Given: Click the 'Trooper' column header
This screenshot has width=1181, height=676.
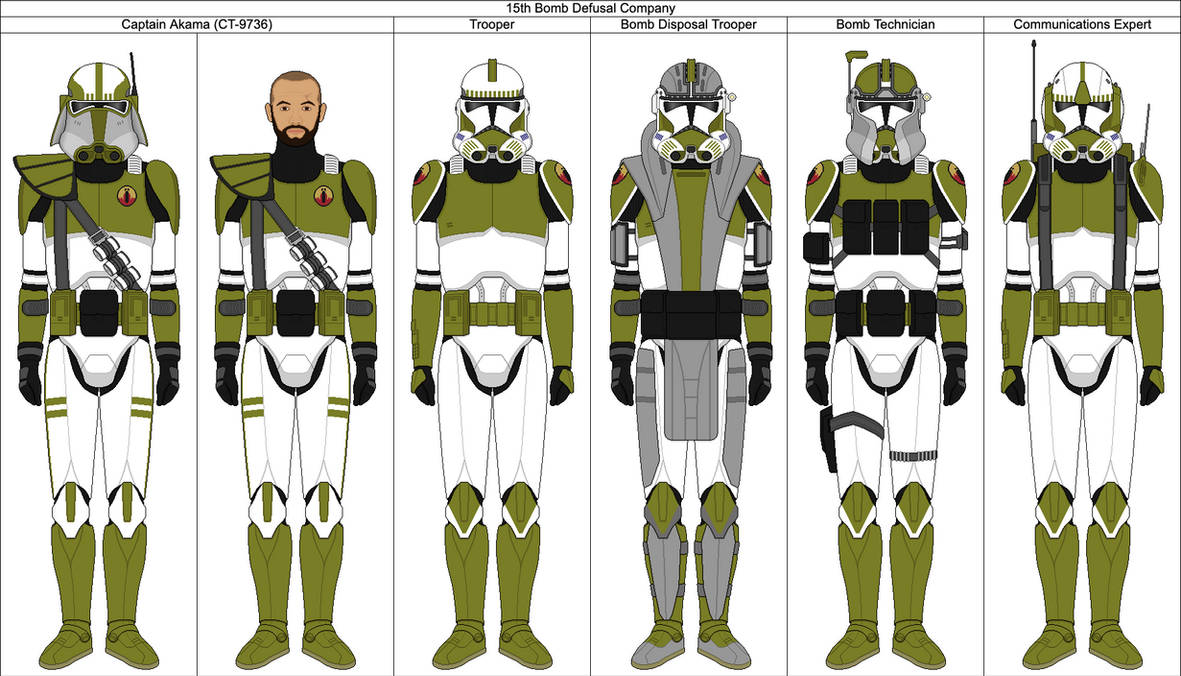Looking at the screenshot, I should pyautogui.click(x=492, y=24).
